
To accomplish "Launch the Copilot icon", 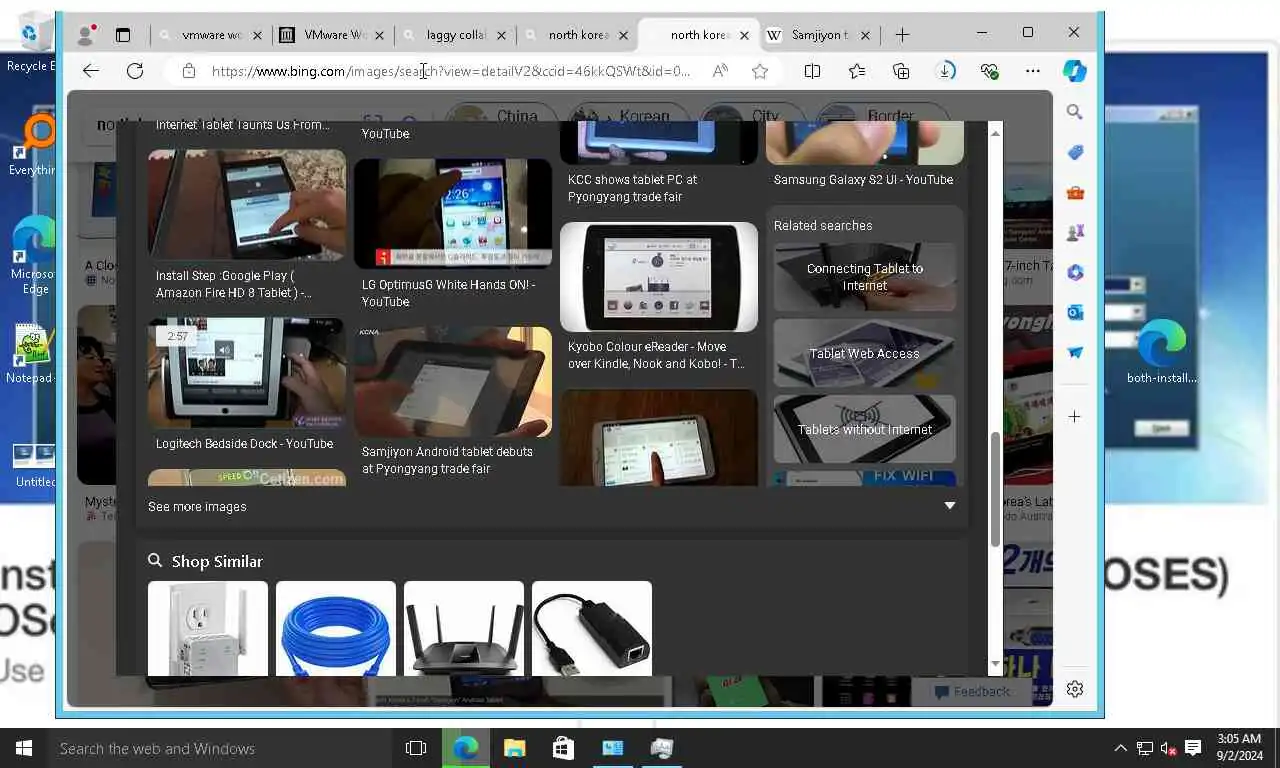I will pyautogui.click(x=1075, y=71).
